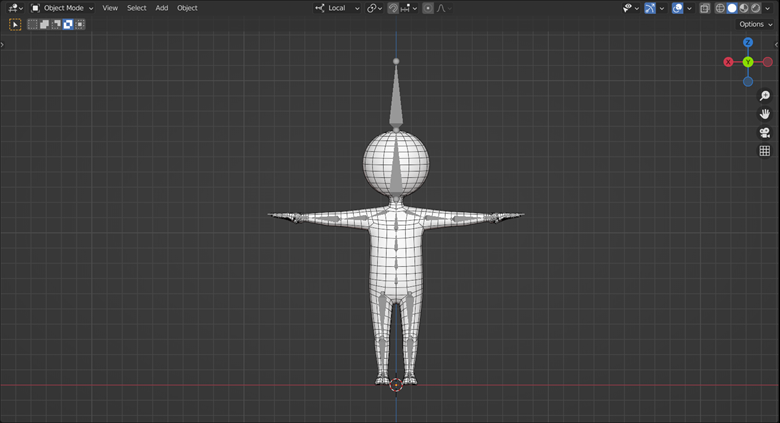Switch to Rendered shading mode
Viewport: 780px width, 423px height.
point(756,8)
